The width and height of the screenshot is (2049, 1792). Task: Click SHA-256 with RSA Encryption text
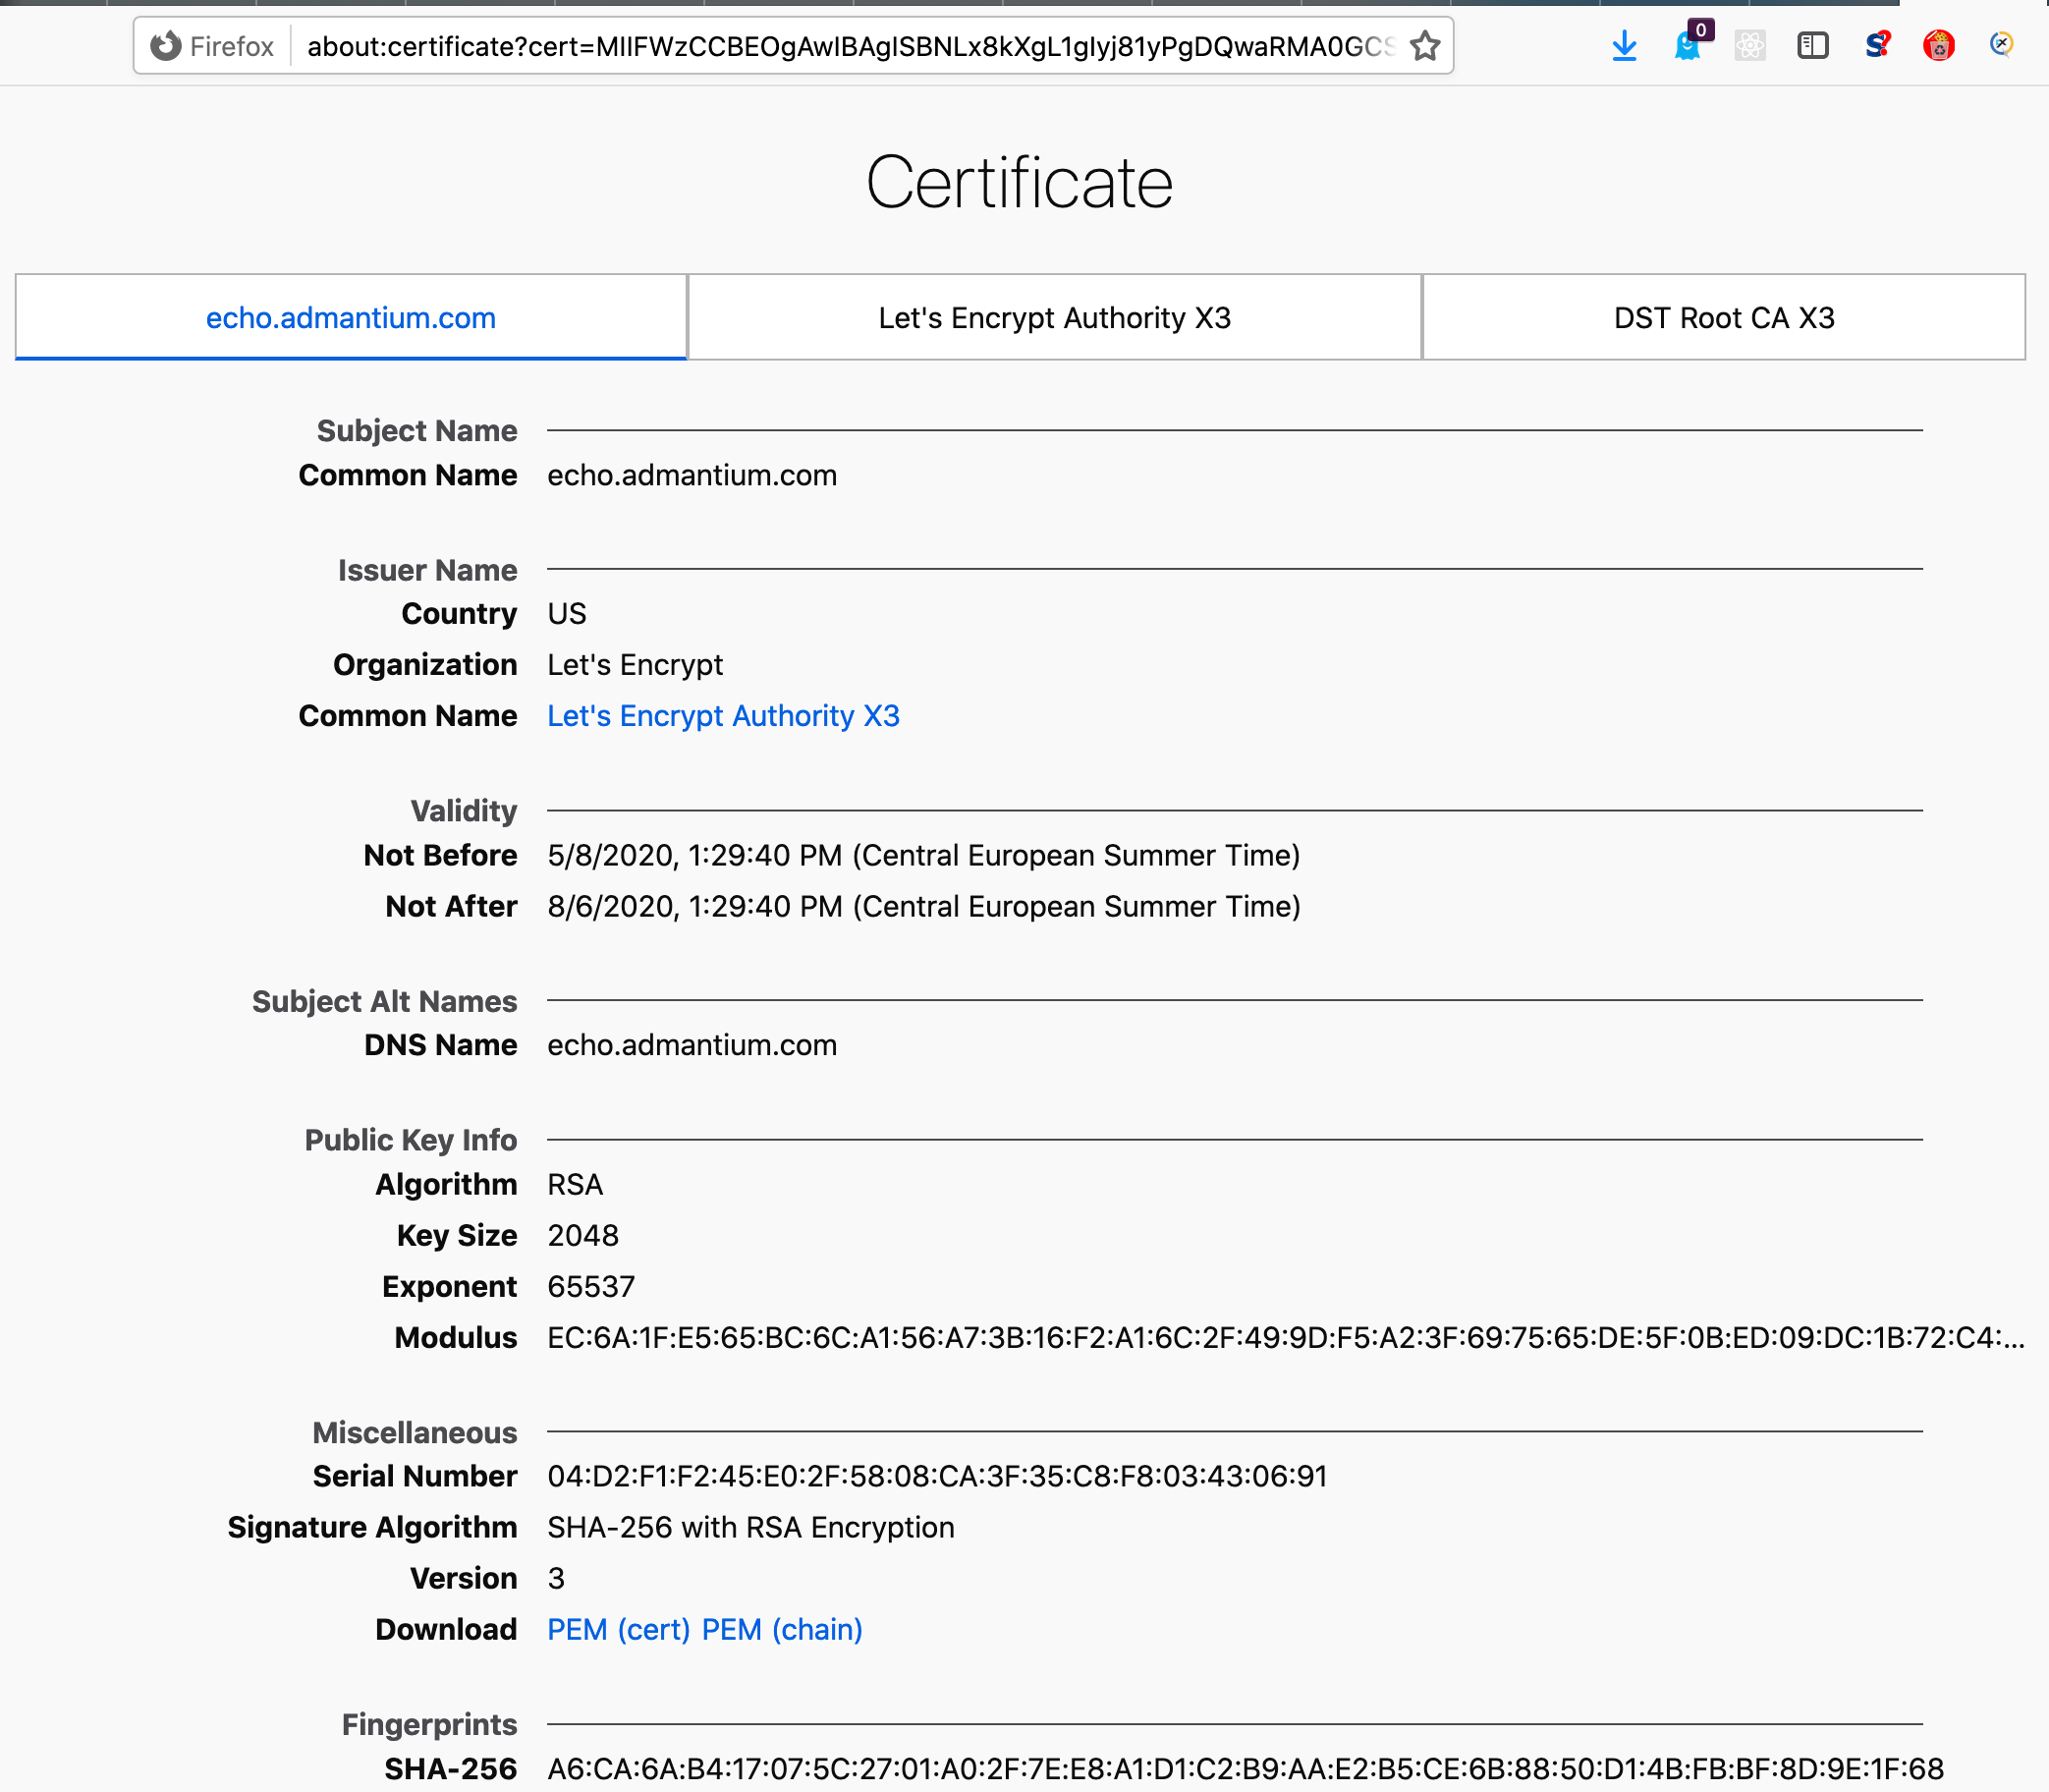751,1528
